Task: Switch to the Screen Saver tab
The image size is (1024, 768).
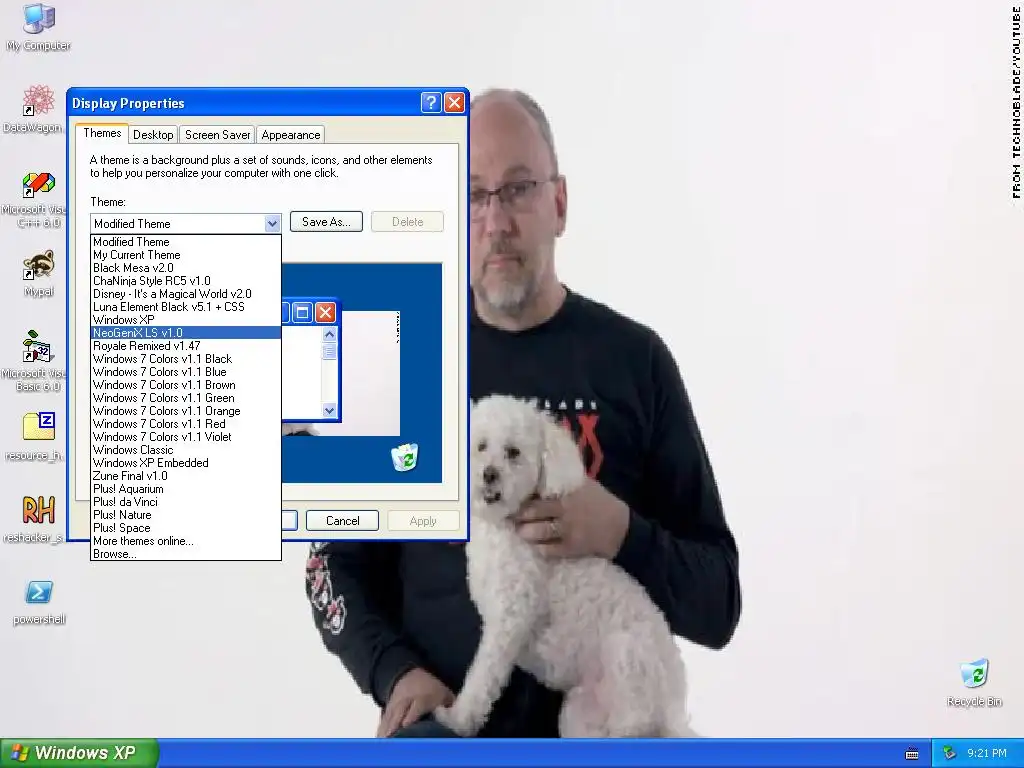Action: 217,135
